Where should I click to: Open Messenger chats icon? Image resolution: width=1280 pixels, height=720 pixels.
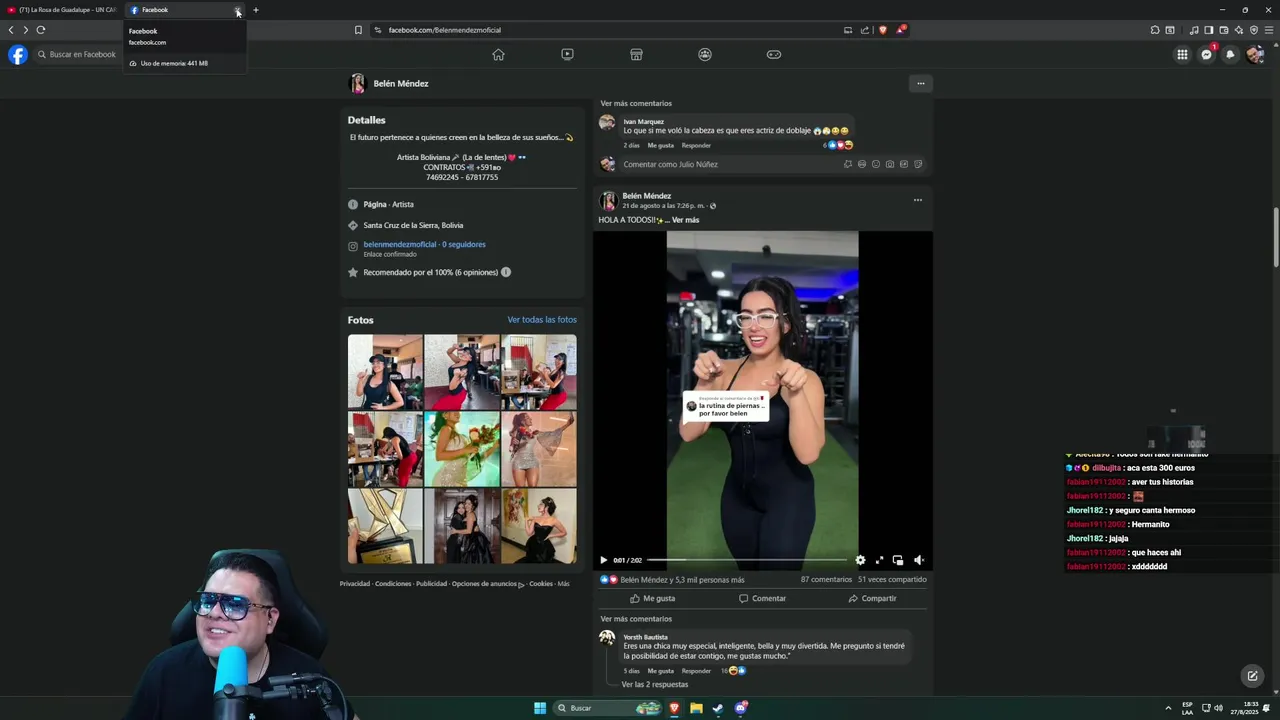[1206, 55]
